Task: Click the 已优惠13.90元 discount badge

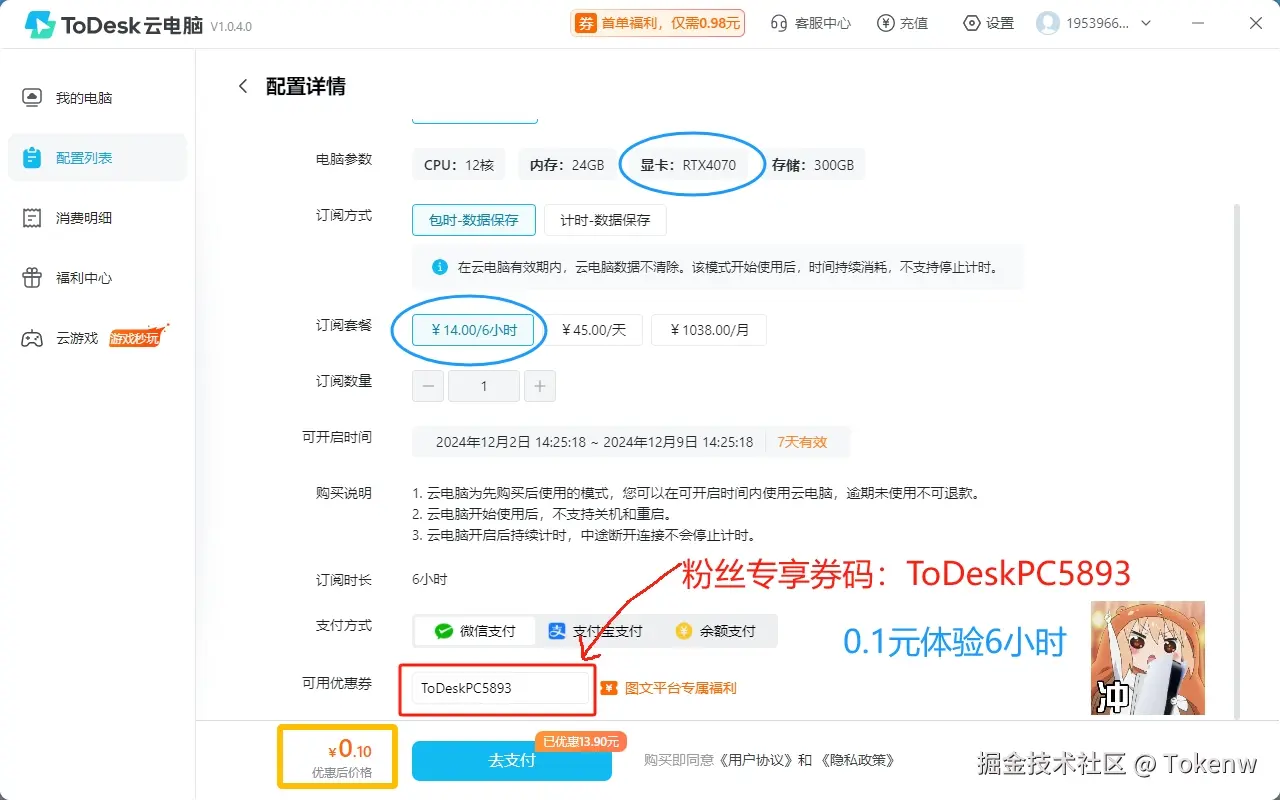Action: (x=581, y=741)
